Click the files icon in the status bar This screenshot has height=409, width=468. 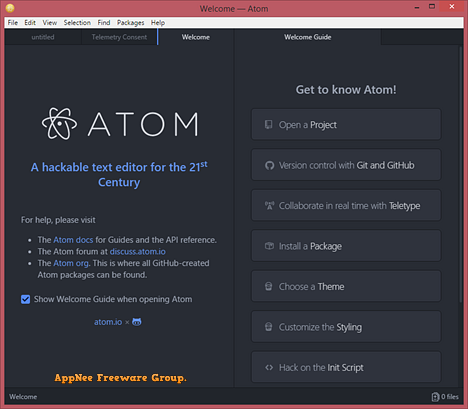pos(435,397)
